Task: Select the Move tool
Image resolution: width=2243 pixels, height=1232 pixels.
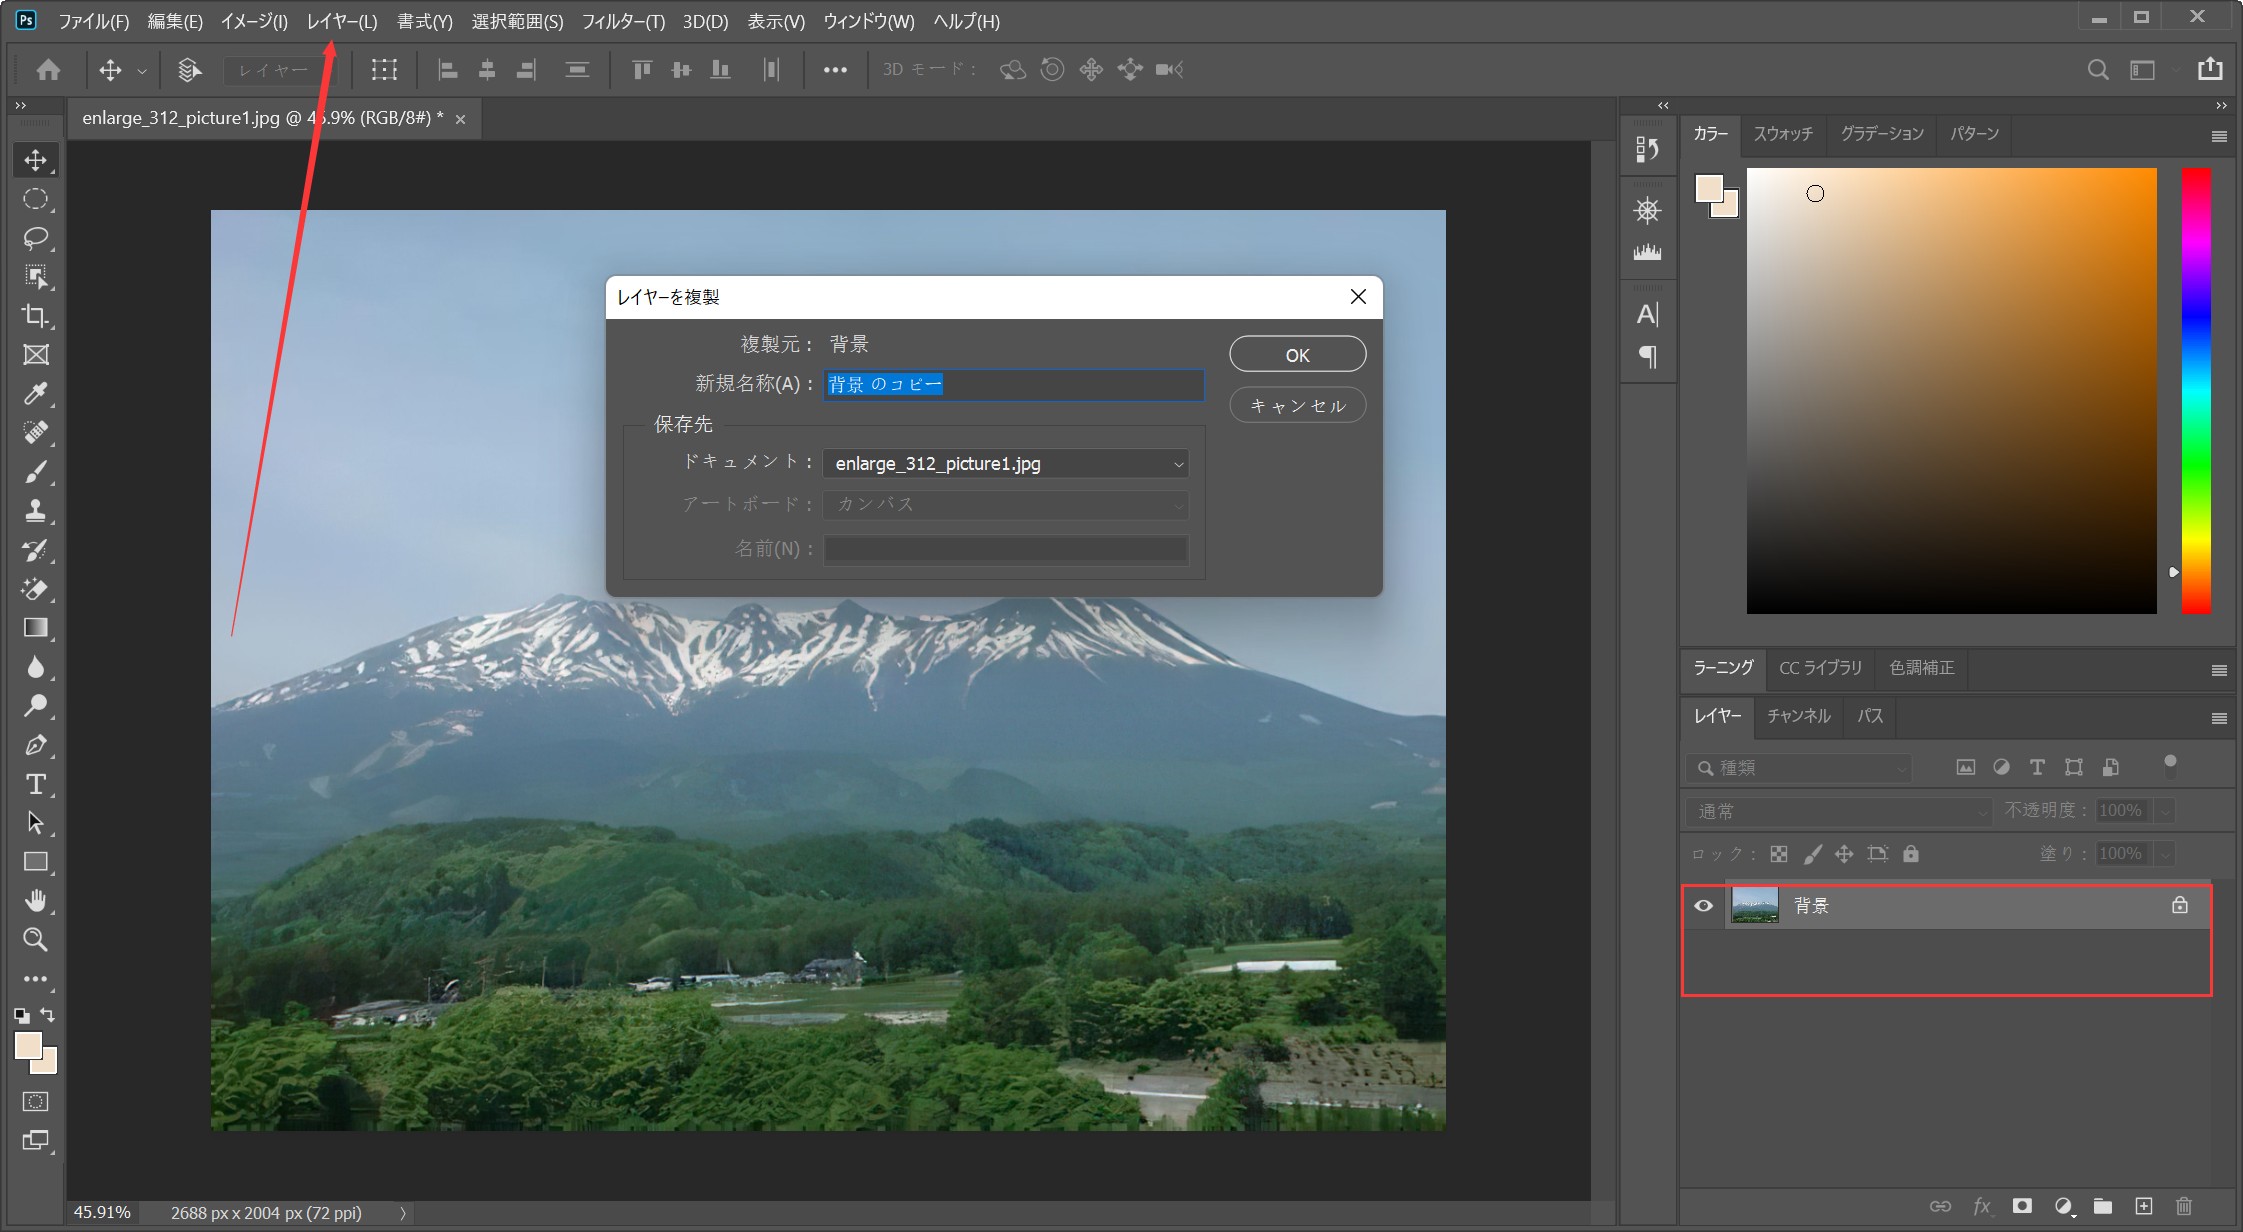Action: [x=35, y=159]
